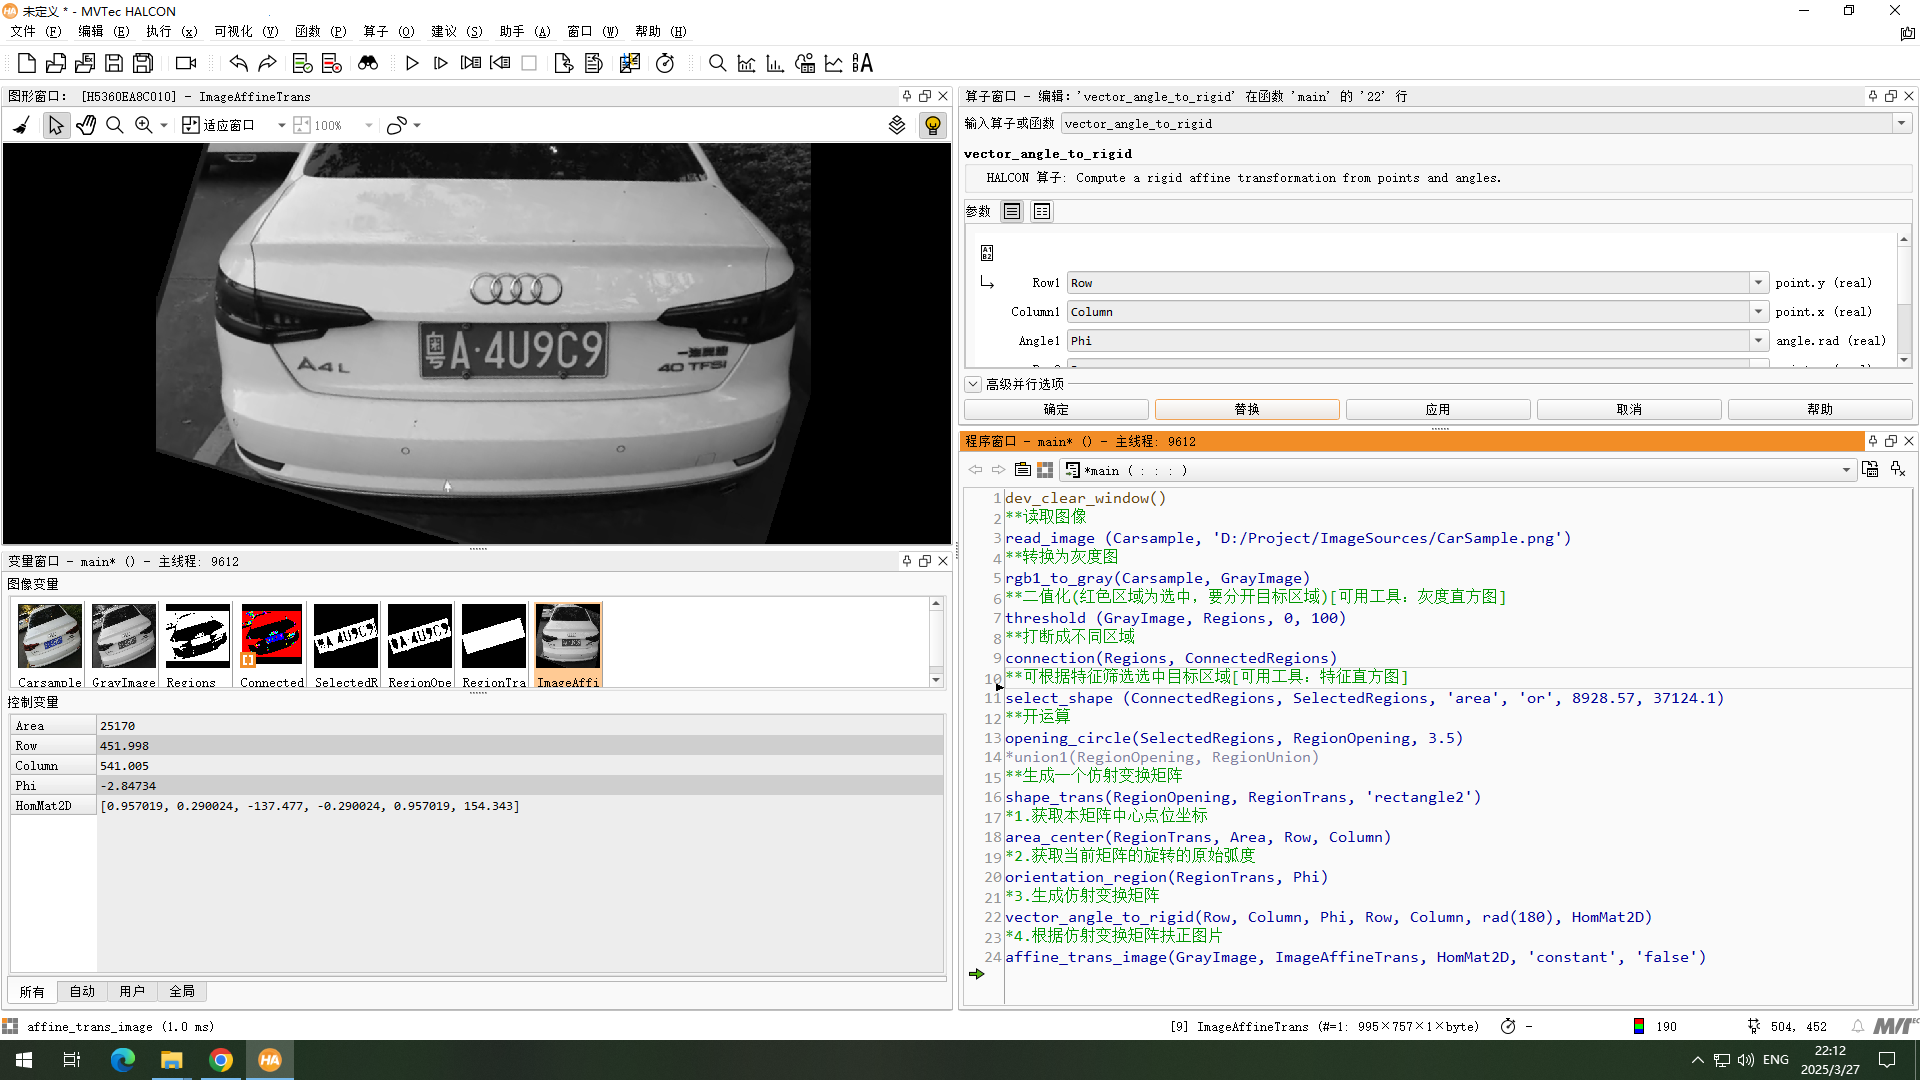Switch parameter view to compact list
Image resolution: width=1920 pixels, height=1080 pixels.
(1042, 211)
